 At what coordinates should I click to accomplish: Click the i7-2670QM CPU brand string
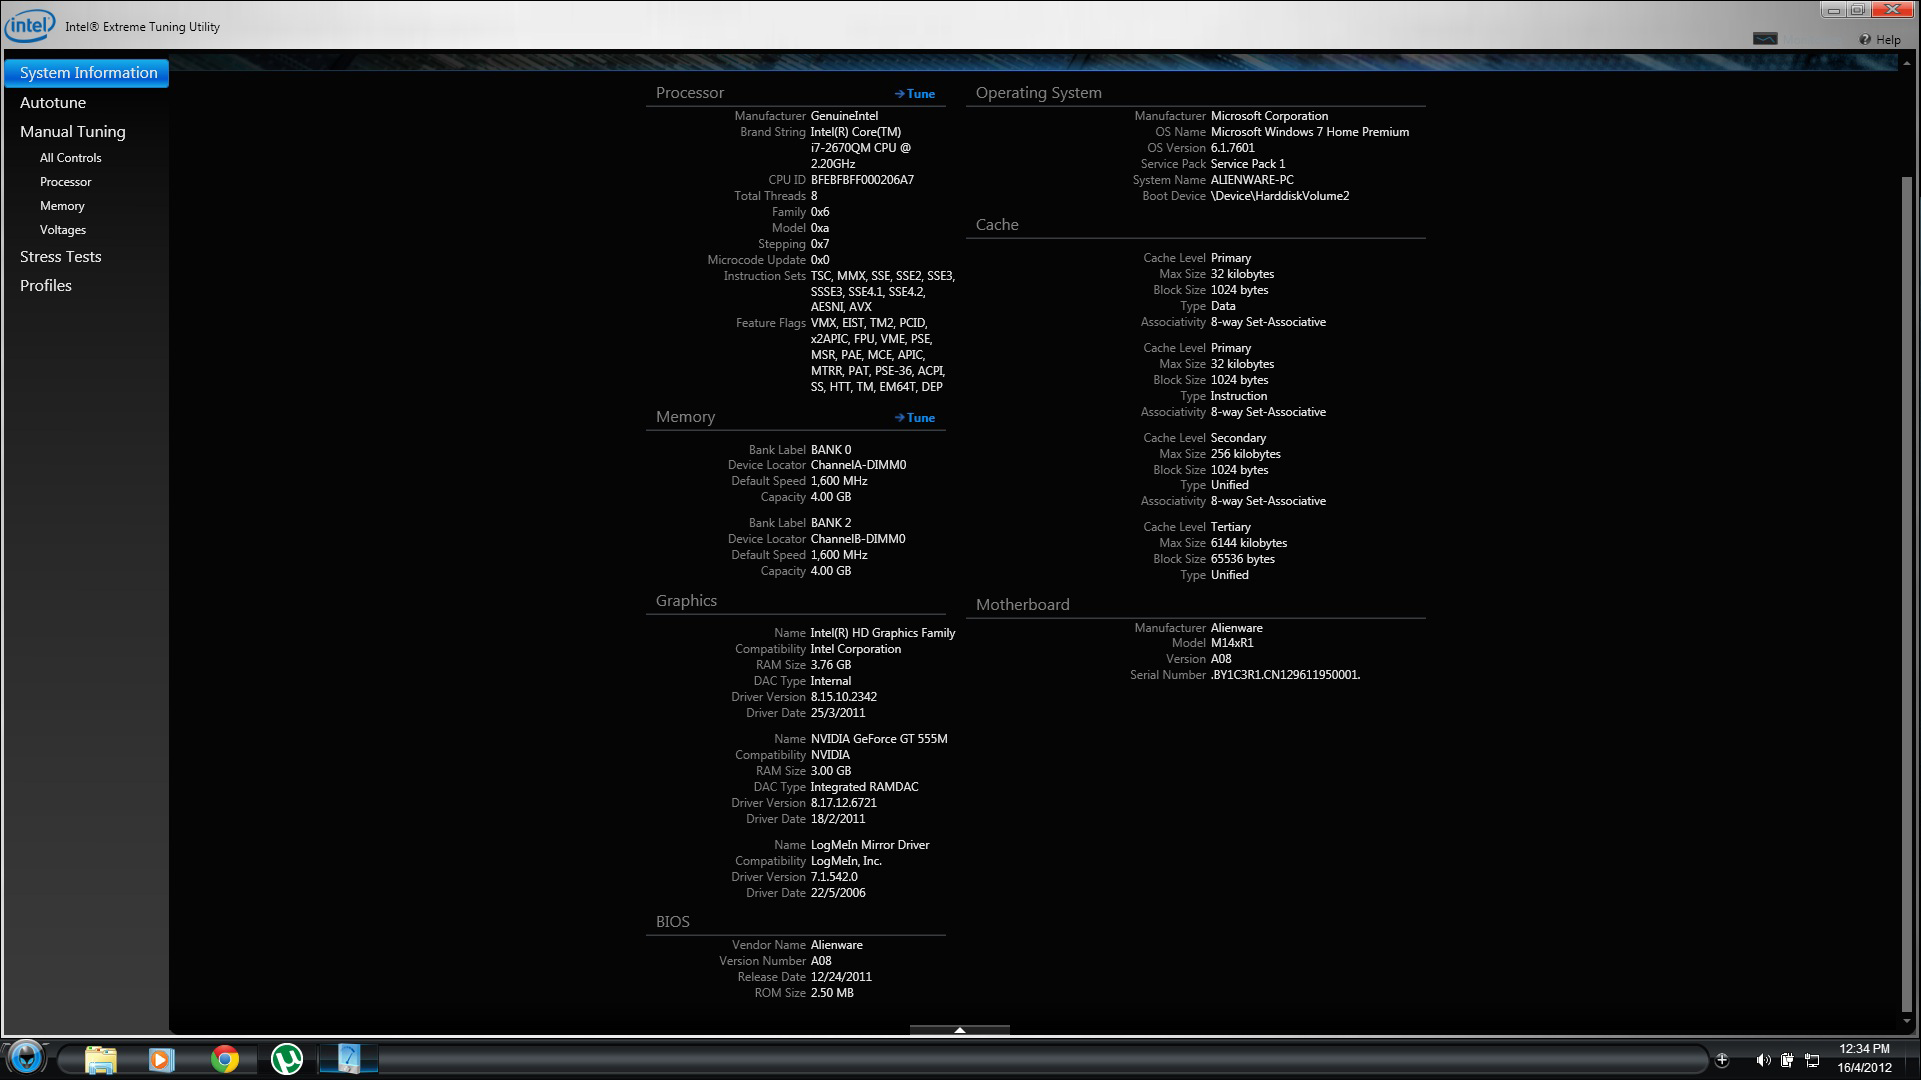[860, 148]
